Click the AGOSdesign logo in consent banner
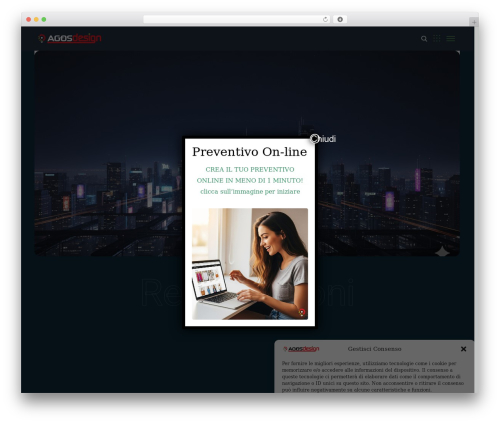The image size is (500, 423). (x=301, y=349)
